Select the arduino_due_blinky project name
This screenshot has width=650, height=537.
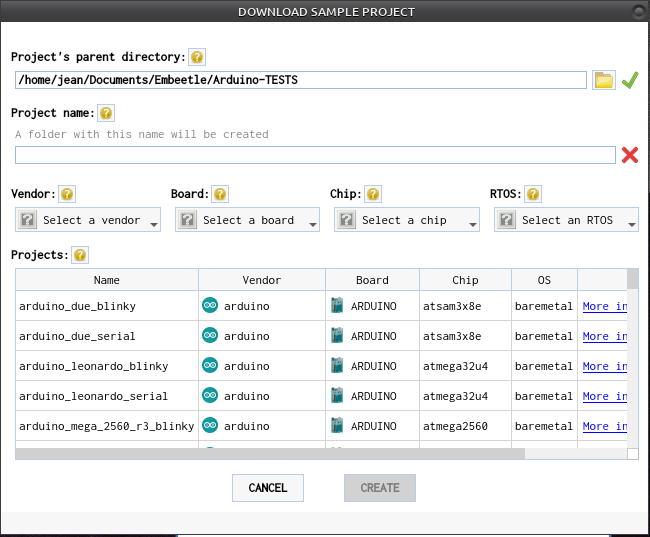click(x=78, y=306)
